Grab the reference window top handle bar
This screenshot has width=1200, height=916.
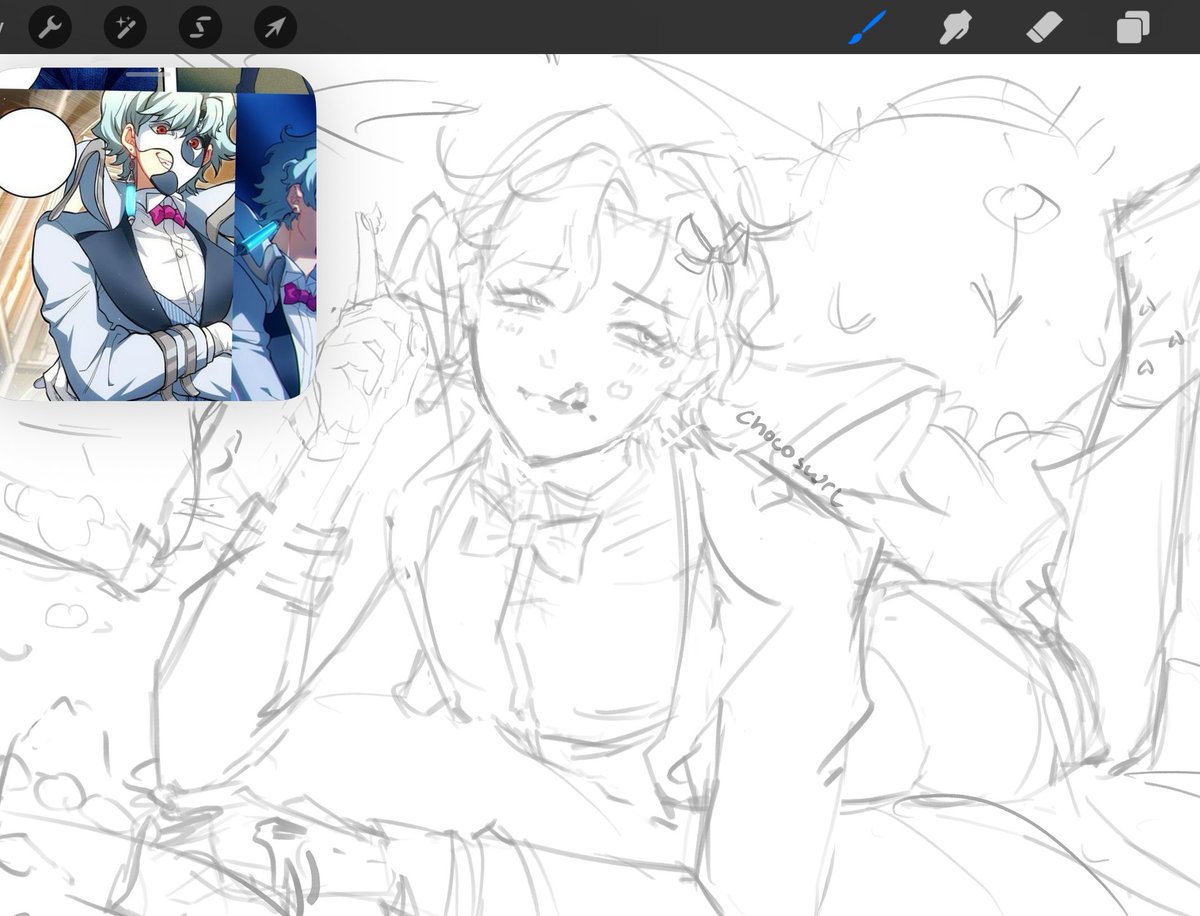click(146, 73)
